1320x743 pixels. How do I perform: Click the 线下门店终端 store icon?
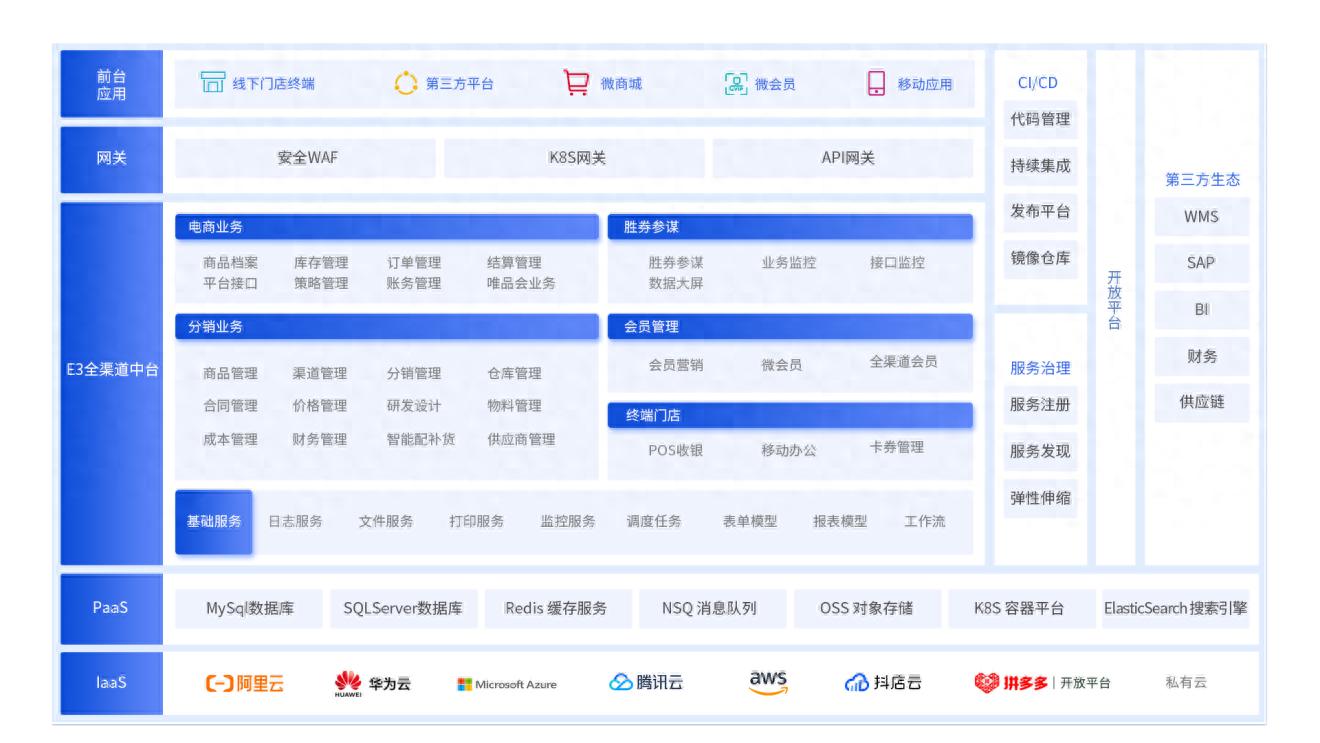tap(212, 83)
